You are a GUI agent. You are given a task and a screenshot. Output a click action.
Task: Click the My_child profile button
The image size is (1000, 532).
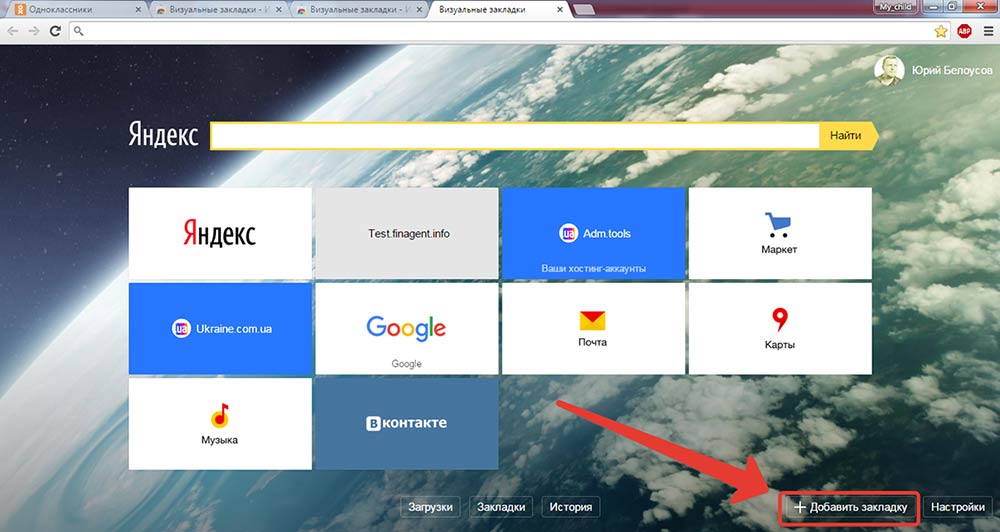pyautogui.click(x=895, y=6)
